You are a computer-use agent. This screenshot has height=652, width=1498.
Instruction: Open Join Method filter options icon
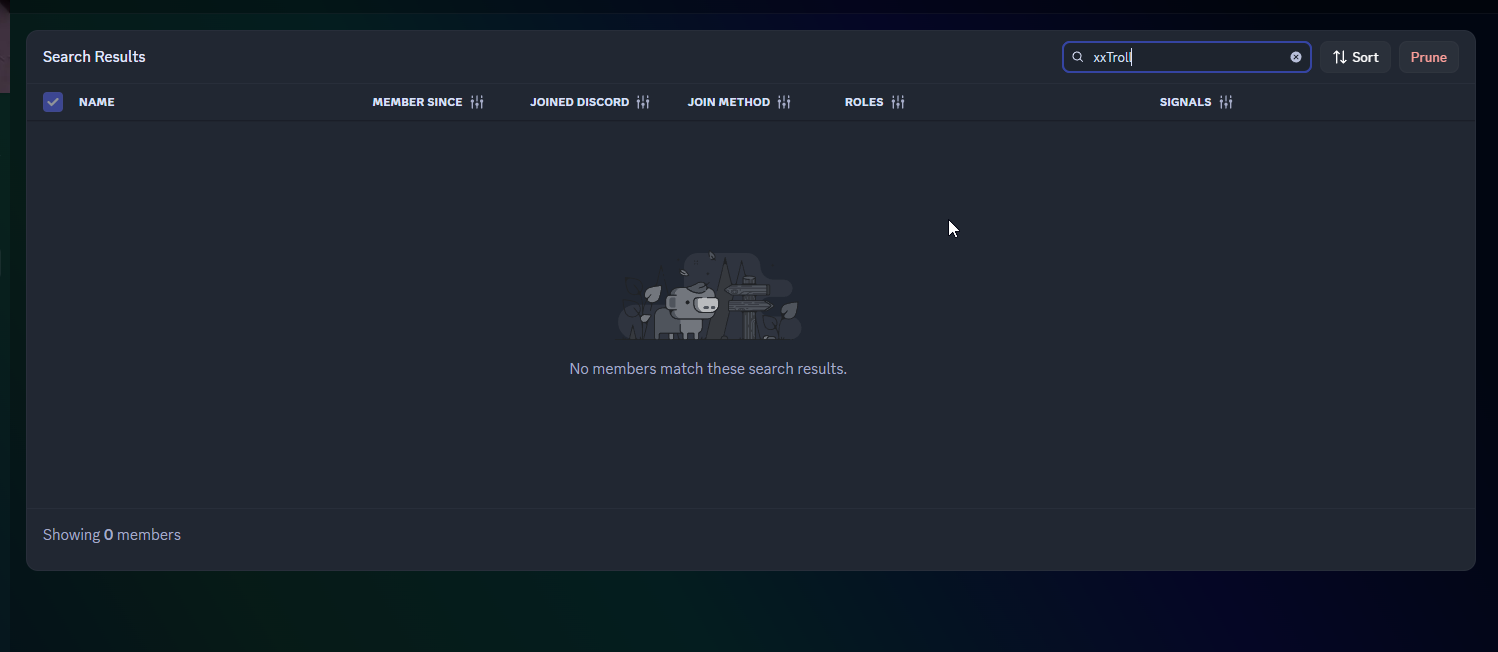784,102
